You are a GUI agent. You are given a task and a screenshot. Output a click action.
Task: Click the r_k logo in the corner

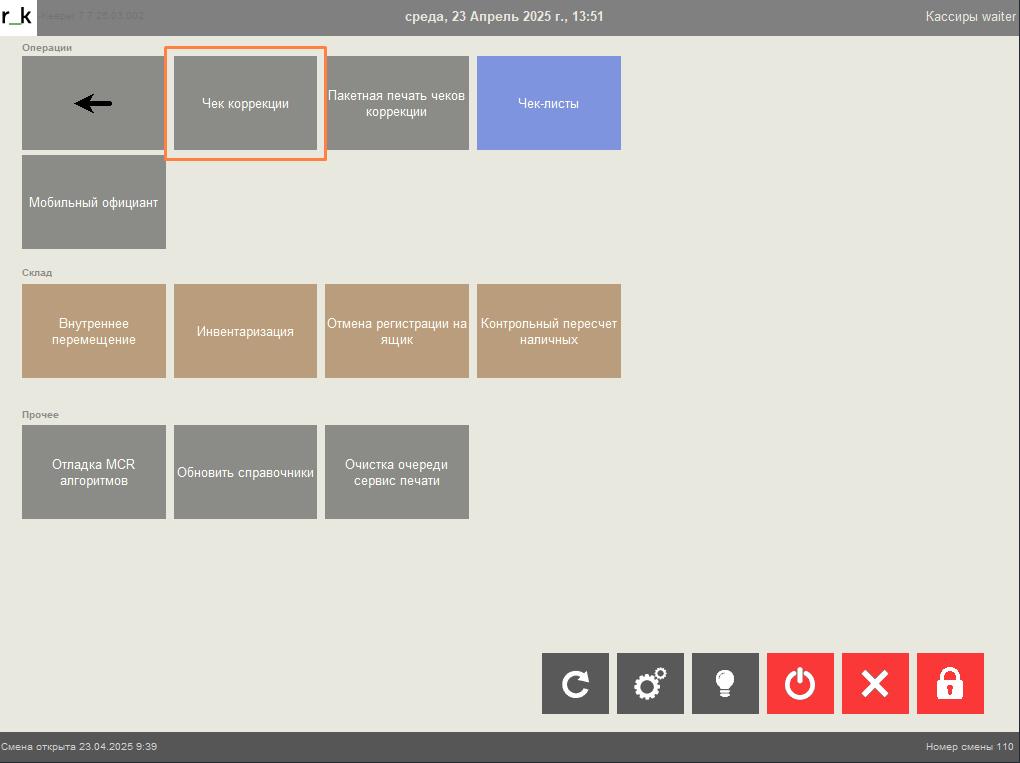(x=17, y=16)
